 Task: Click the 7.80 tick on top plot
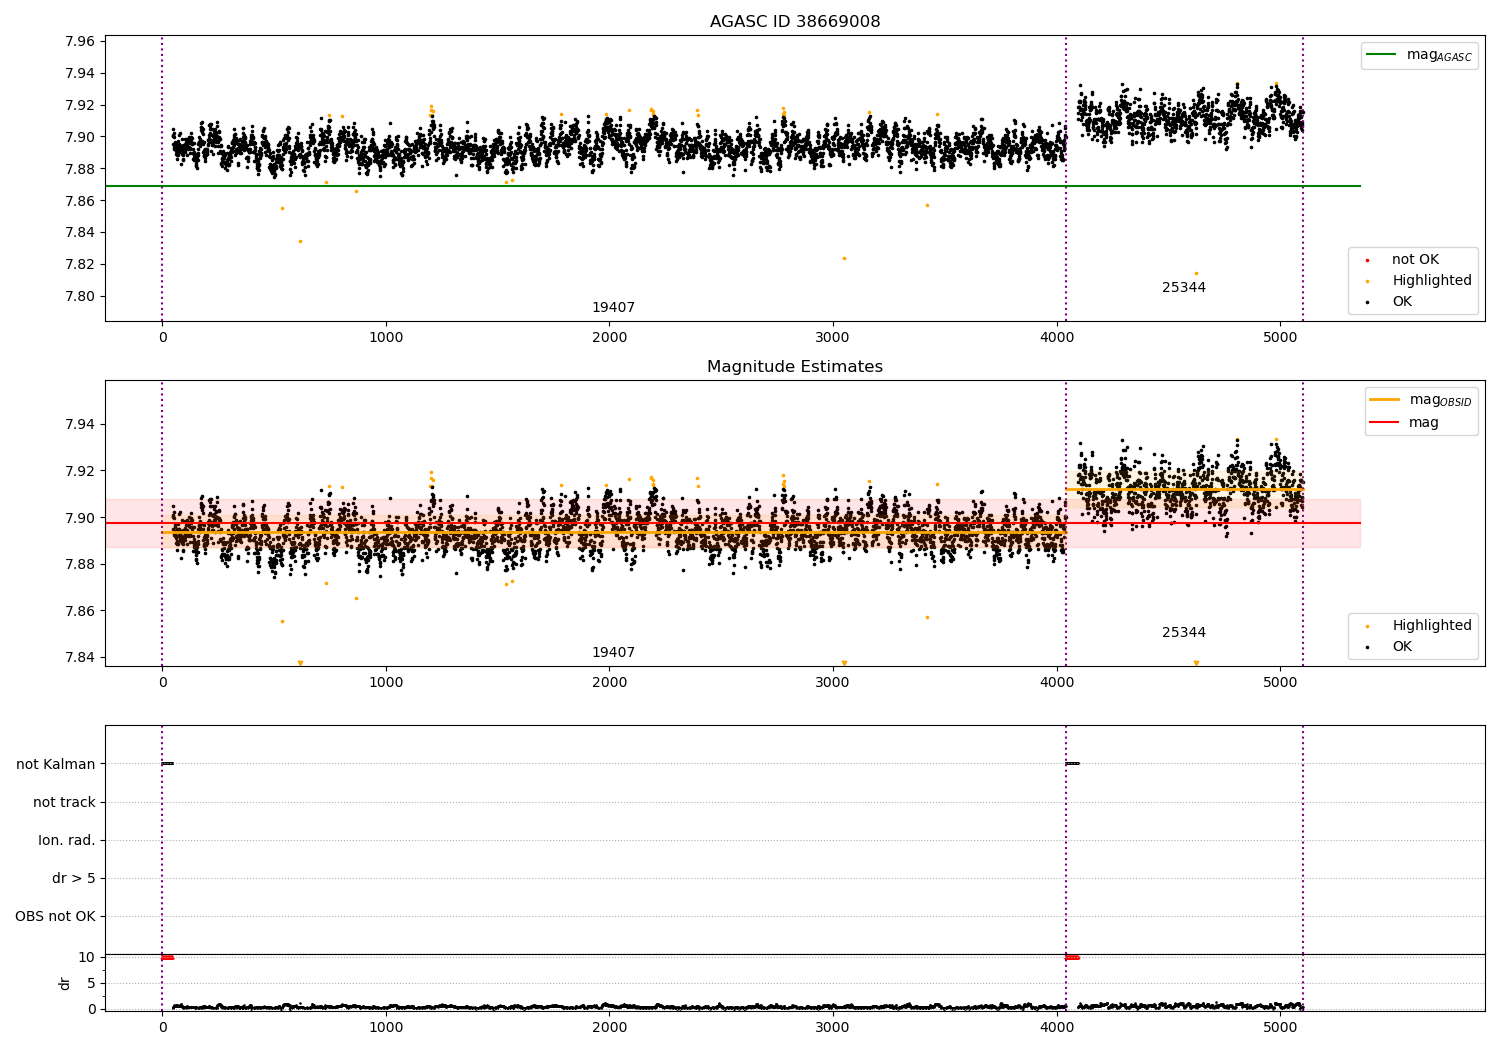[78, 297]
